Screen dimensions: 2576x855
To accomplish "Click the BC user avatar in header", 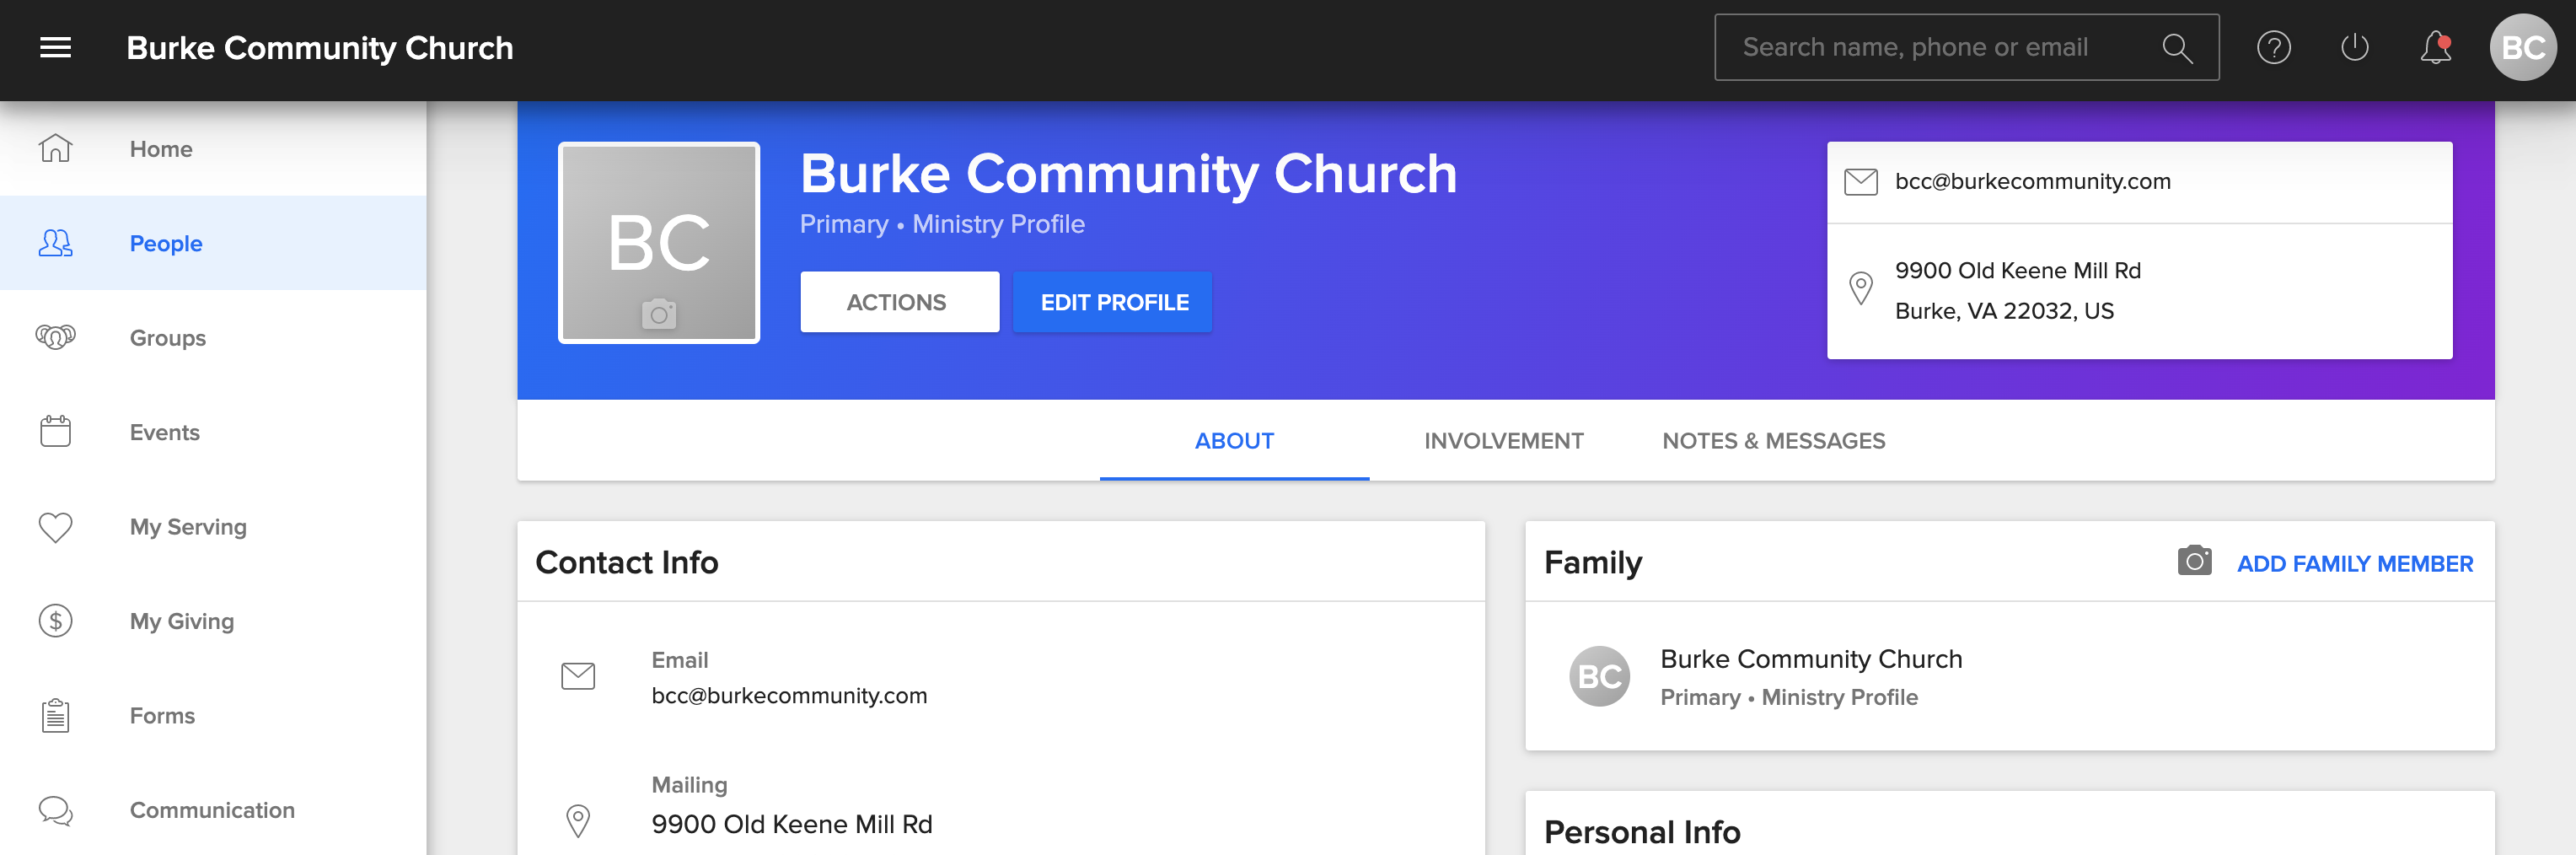I will point(2522,48).
